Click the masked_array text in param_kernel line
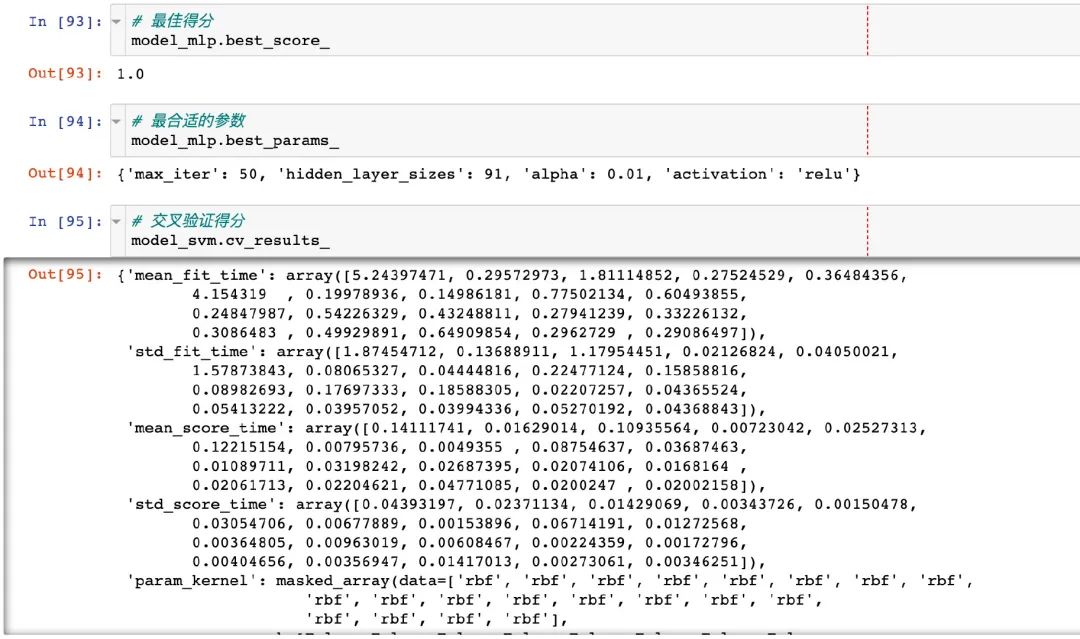Image resolution: width=1080 pixels, height=639 pixels. point(333,581)
